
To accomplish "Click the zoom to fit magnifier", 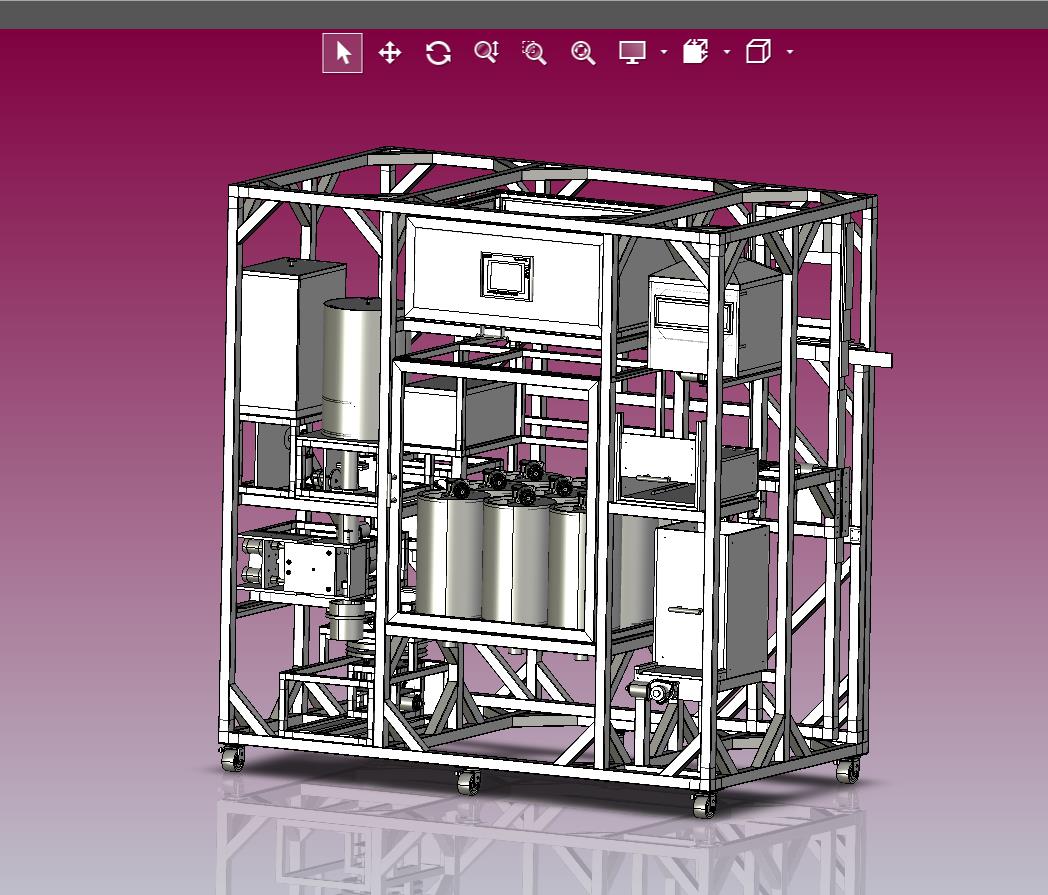I will click(583, 52).
